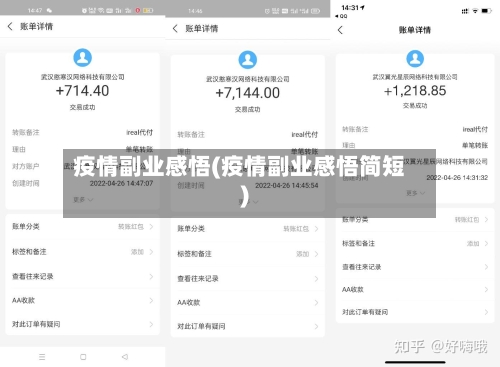Tap Android menu navigation button

pos(42,357)
